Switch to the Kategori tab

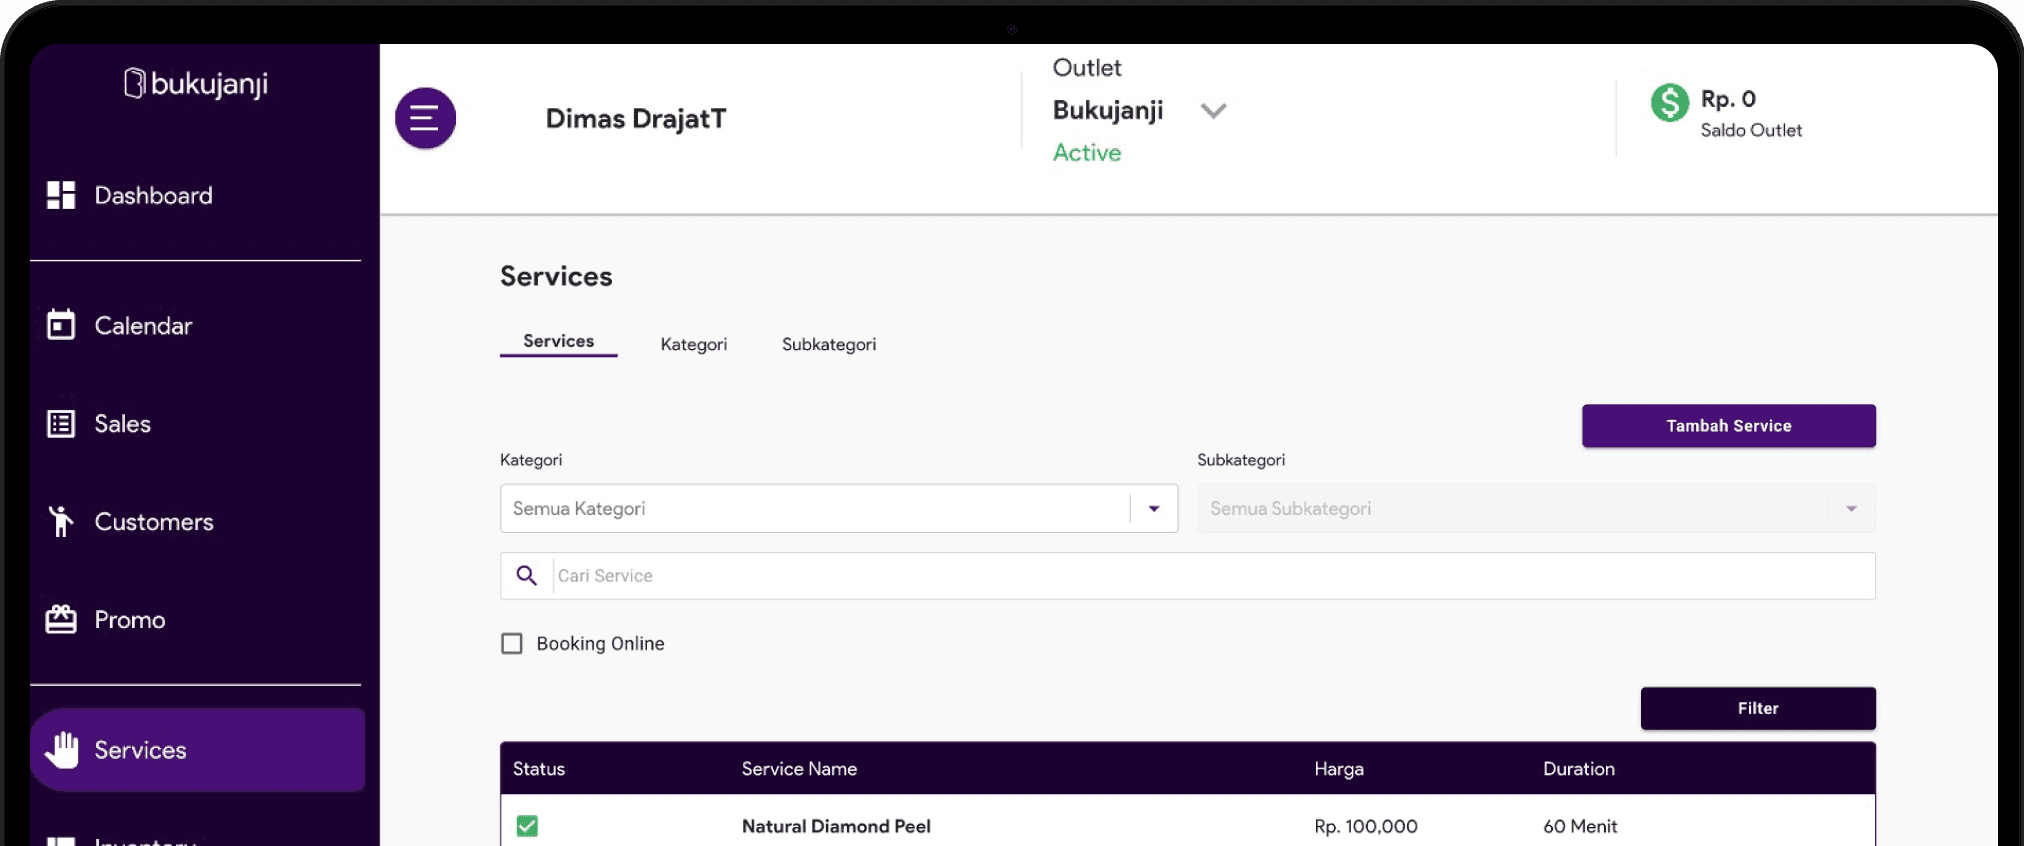[x=693, y=344]
